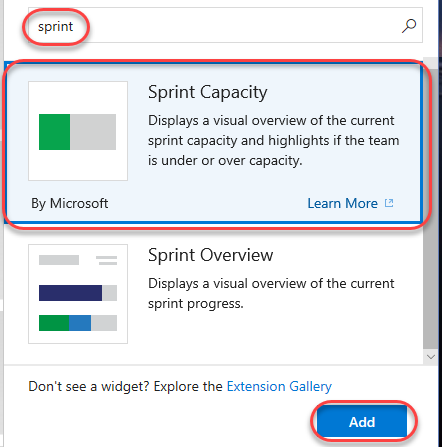The image size is (442, 447).
Task: Click the Sprint Capacity description text
Action: 274,141
